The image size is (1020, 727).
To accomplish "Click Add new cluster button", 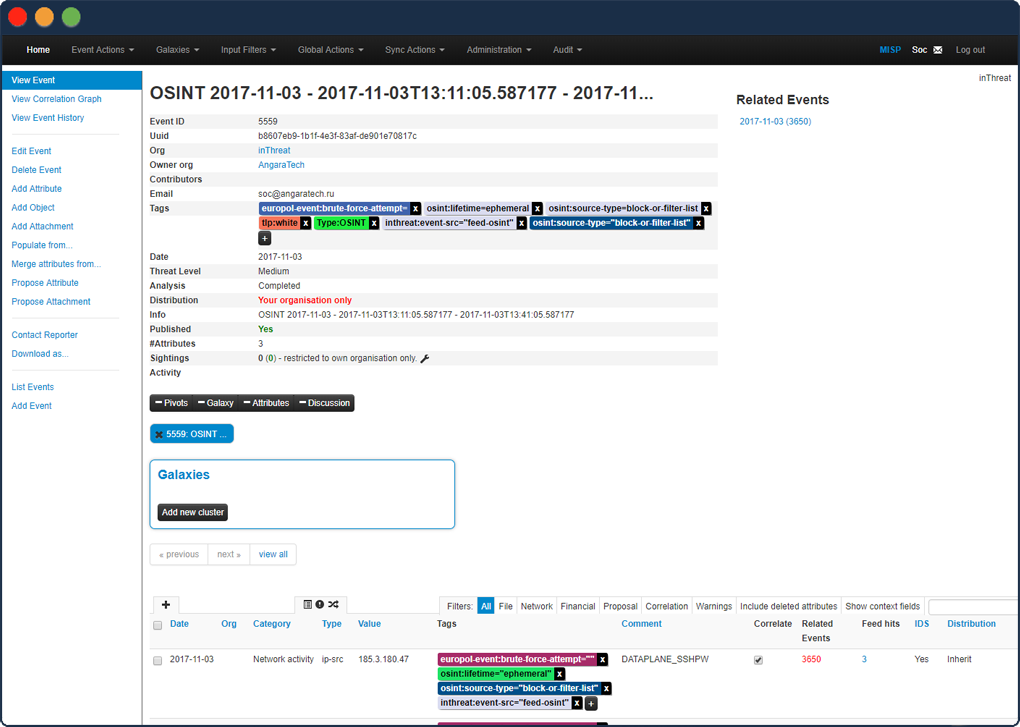I will coord(193,512).
